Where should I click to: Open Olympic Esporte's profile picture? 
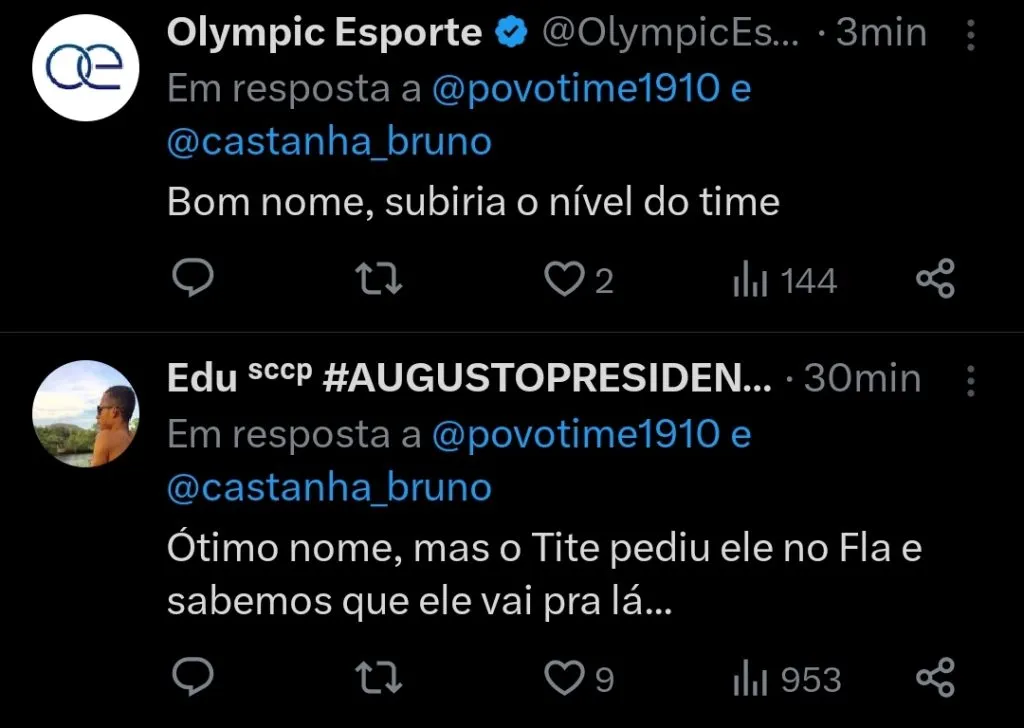[x=86, y=68]
